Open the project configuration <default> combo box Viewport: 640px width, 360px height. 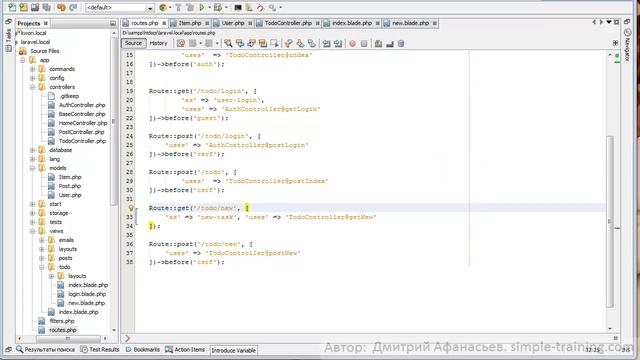pos(119,7)
